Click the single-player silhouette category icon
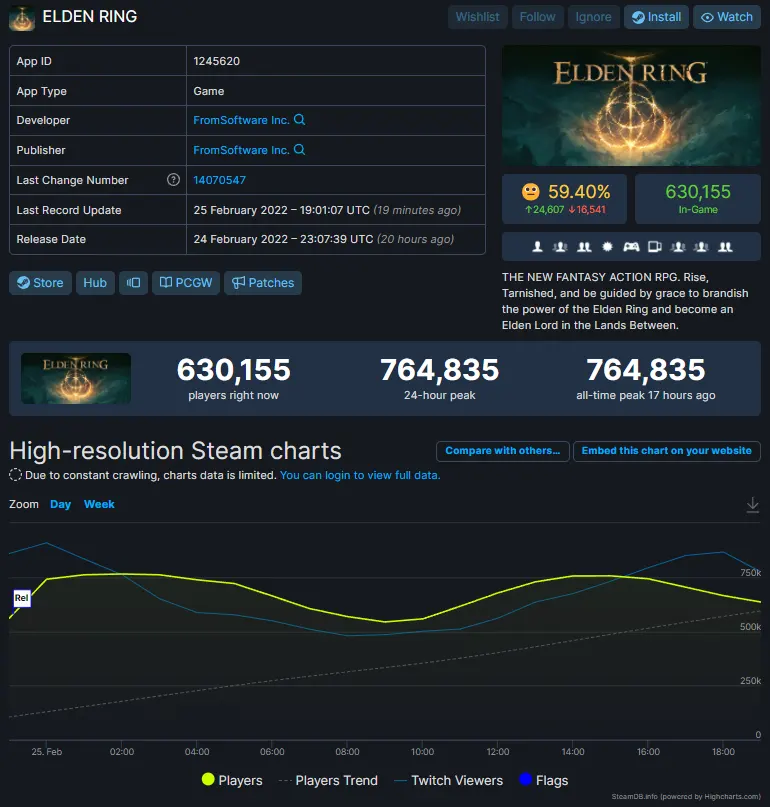The width and height of the screenshot is (770, 807). point(537,247)
